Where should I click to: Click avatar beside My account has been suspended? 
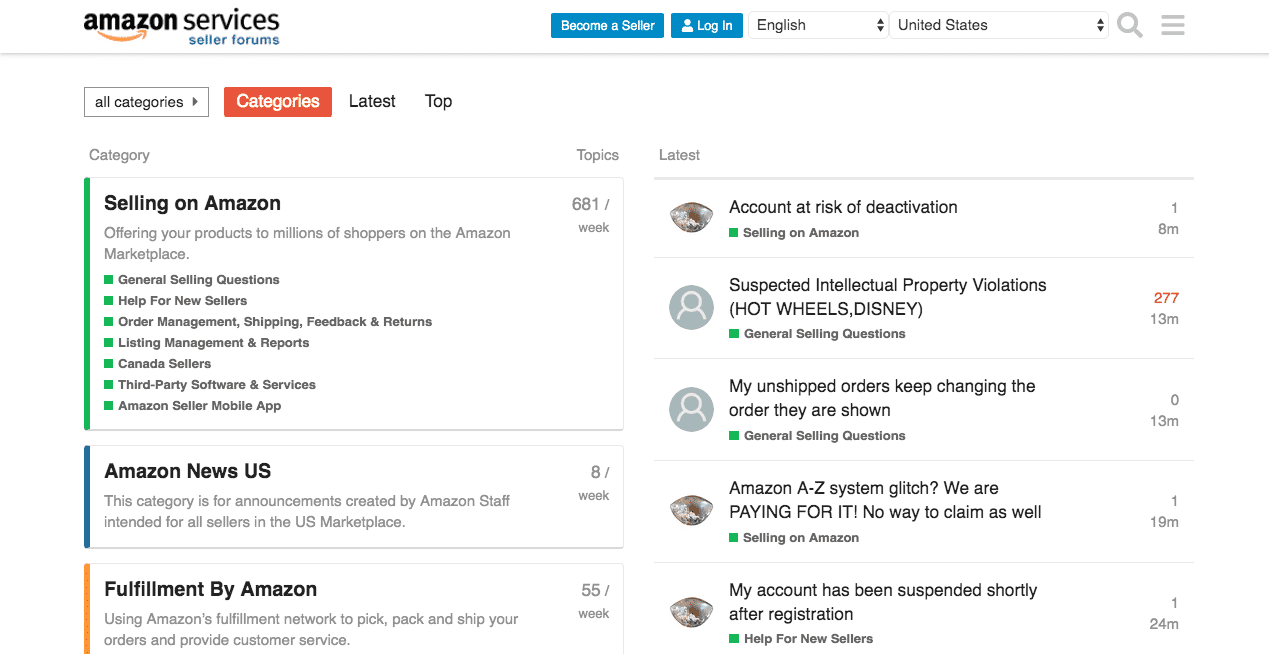[691, 613]
